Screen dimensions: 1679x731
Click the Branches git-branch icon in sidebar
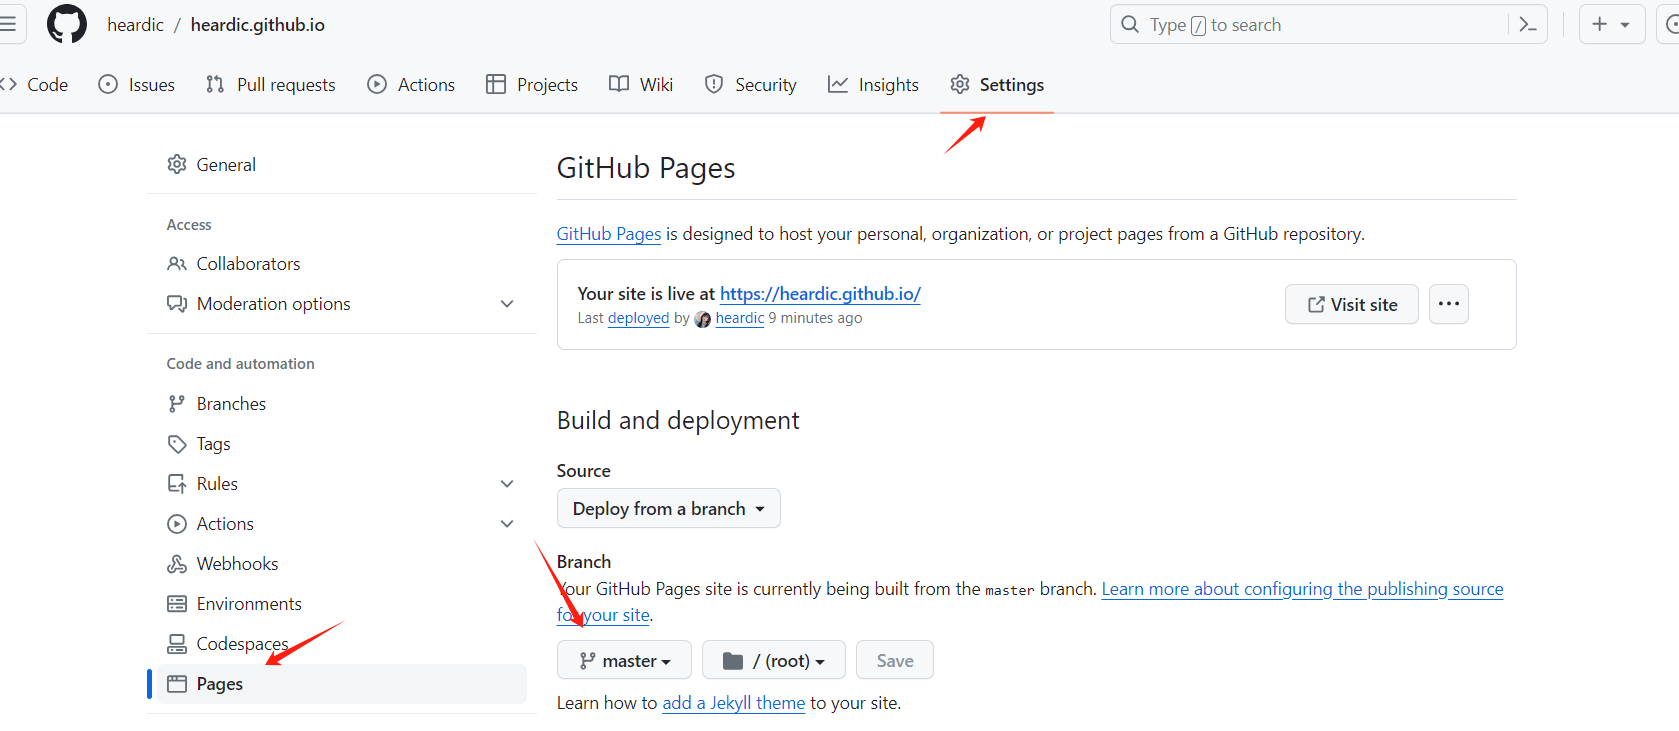click(x=177, y=404)
